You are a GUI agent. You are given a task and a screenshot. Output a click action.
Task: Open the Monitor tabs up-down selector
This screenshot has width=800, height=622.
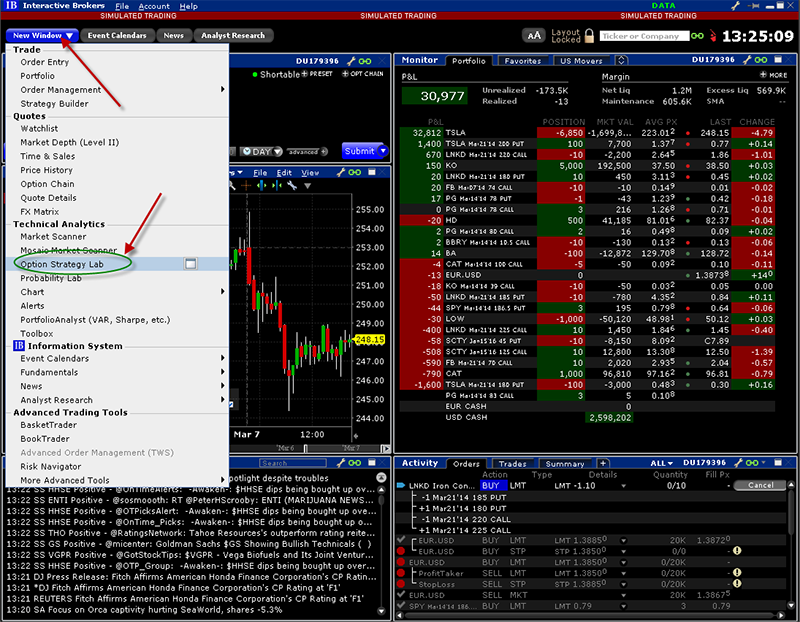(x=621, y=60)
